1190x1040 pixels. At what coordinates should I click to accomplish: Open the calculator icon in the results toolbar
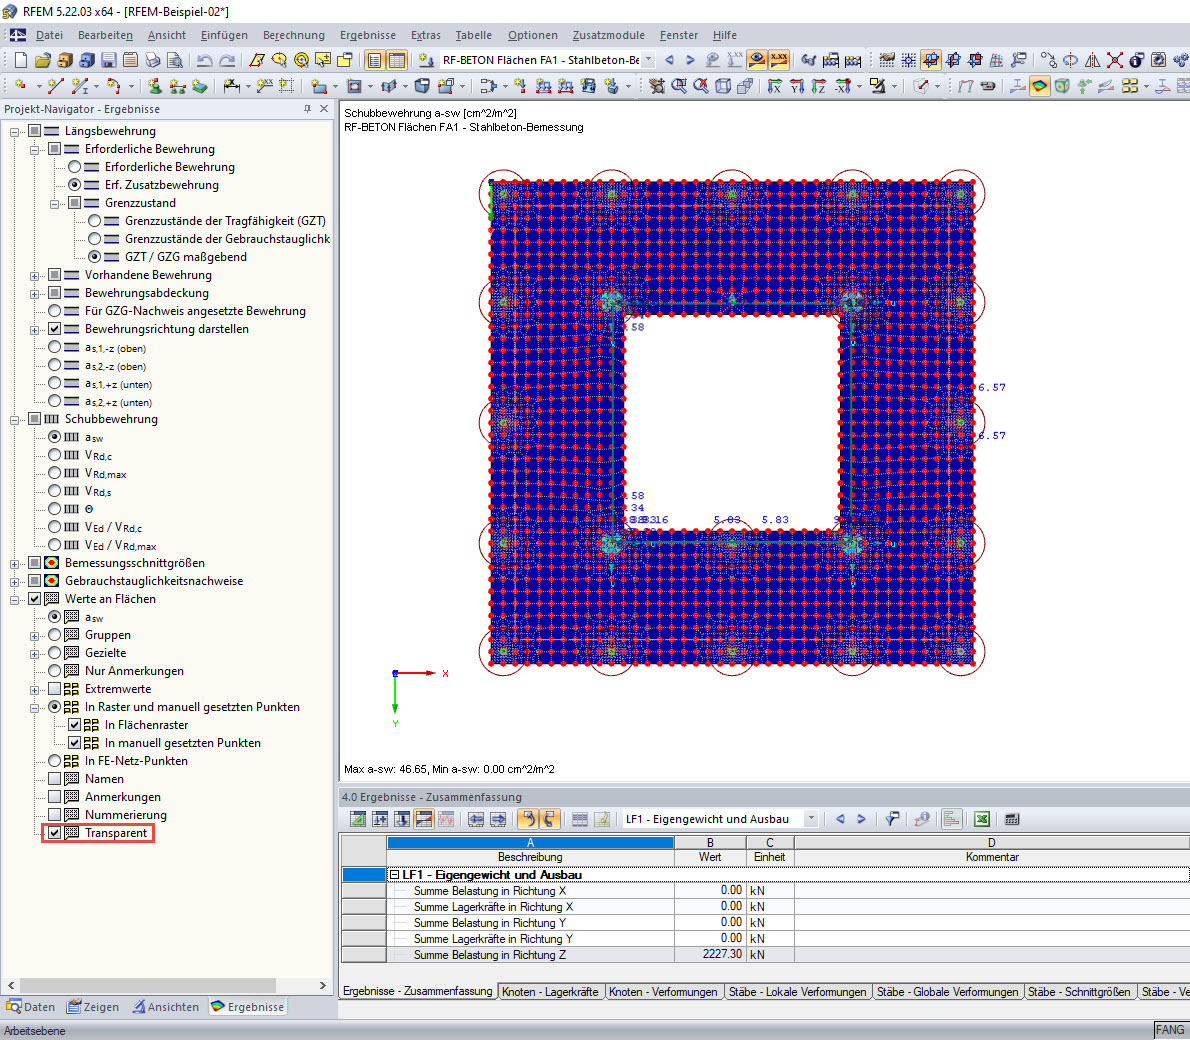tap(1012, 819)
